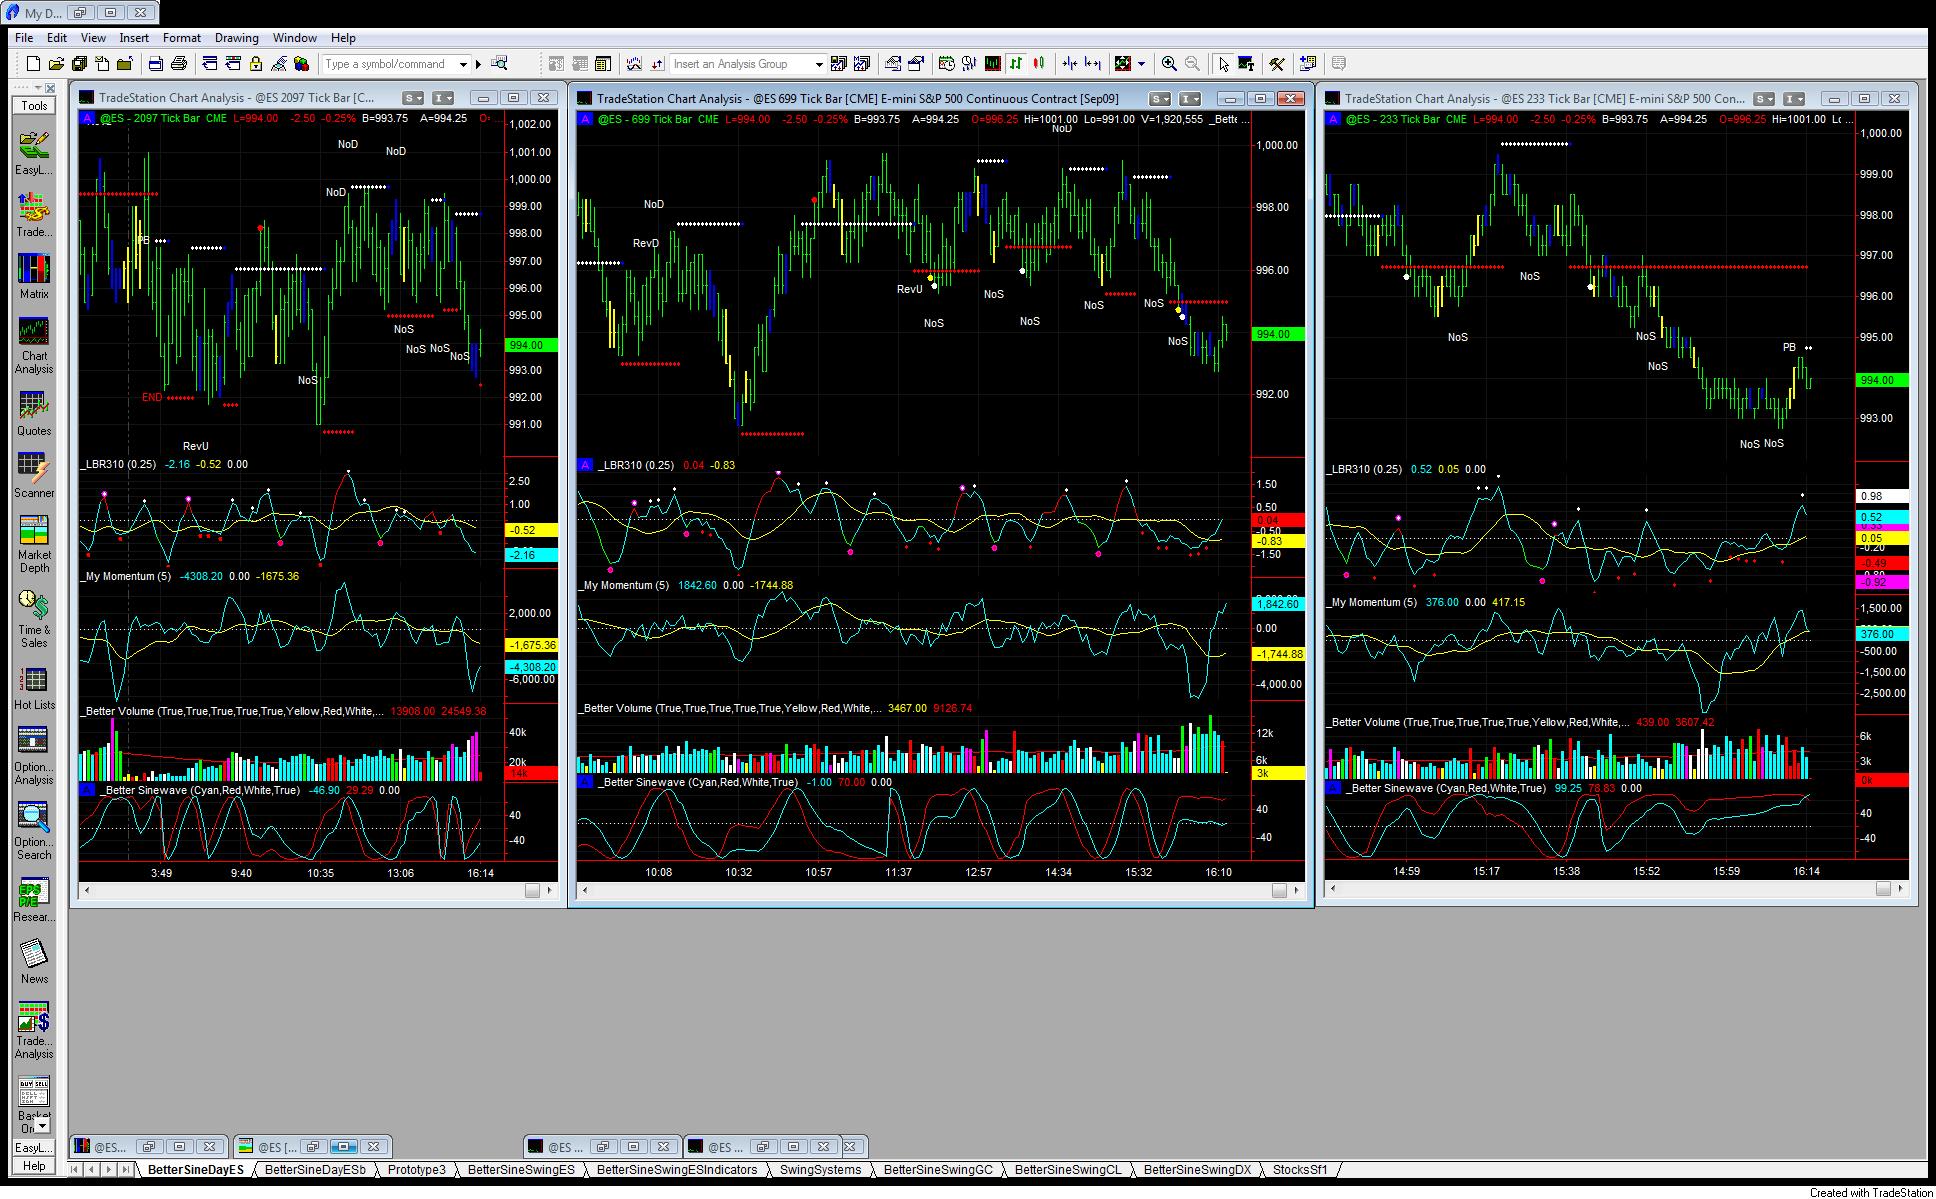Select the StocksSf1 workspace tab

(x=1300, y=1169)
